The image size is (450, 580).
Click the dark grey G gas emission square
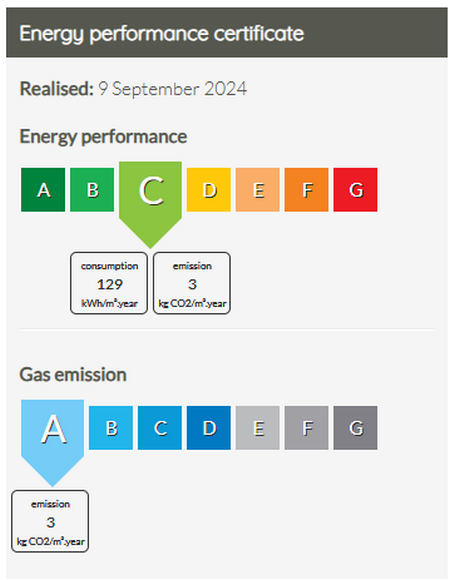click(355, 428)
